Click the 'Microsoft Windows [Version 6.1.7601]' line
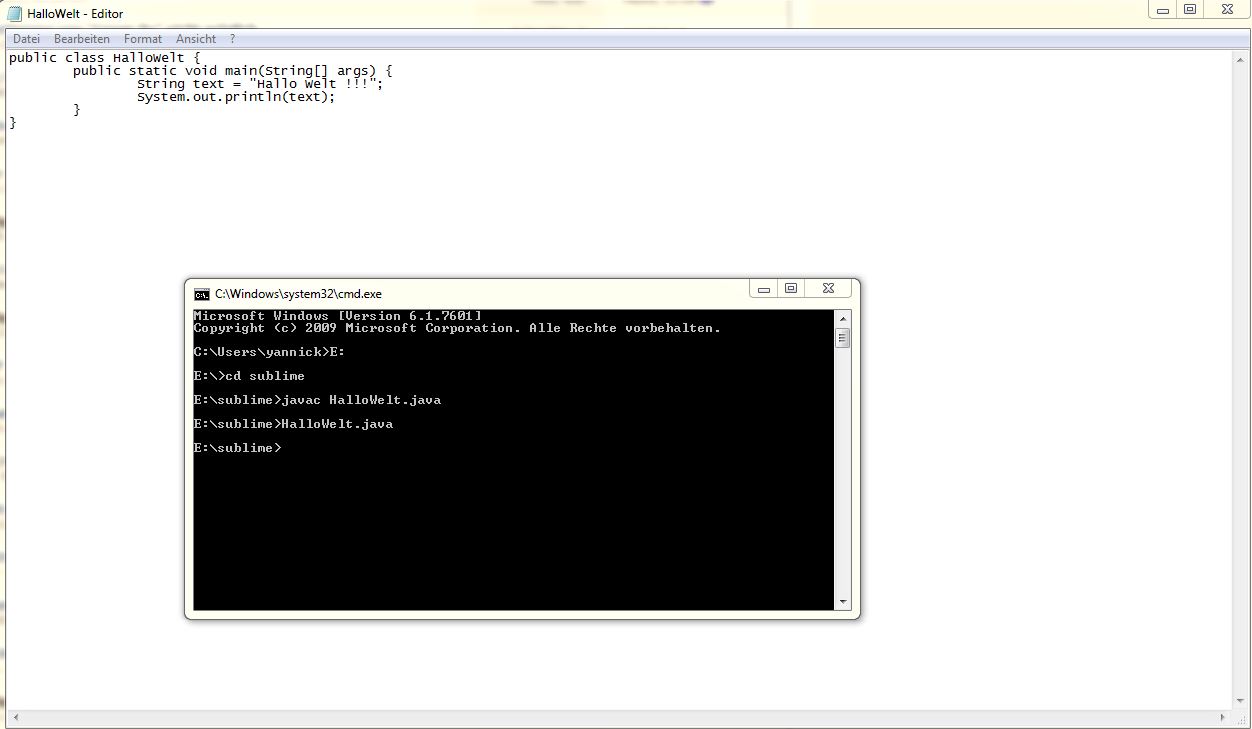 pos(337,316)
